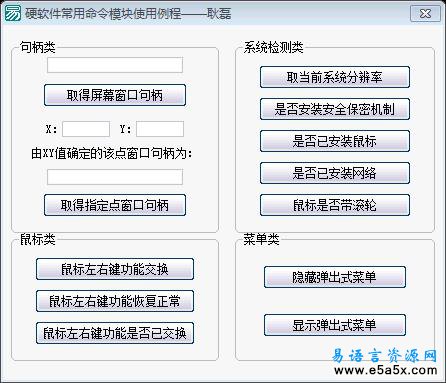Viewport: 446px width, 383px height.
Task: Click the 隐藏弹出式菜单 button
Action: pyautogui.click(x=335, y=277)
